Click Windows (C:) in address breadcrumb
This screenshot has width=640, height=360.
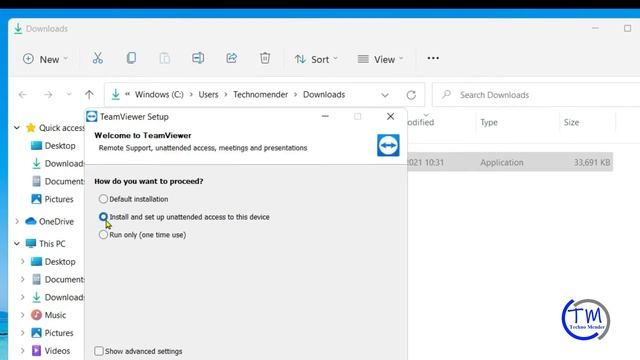159,95
